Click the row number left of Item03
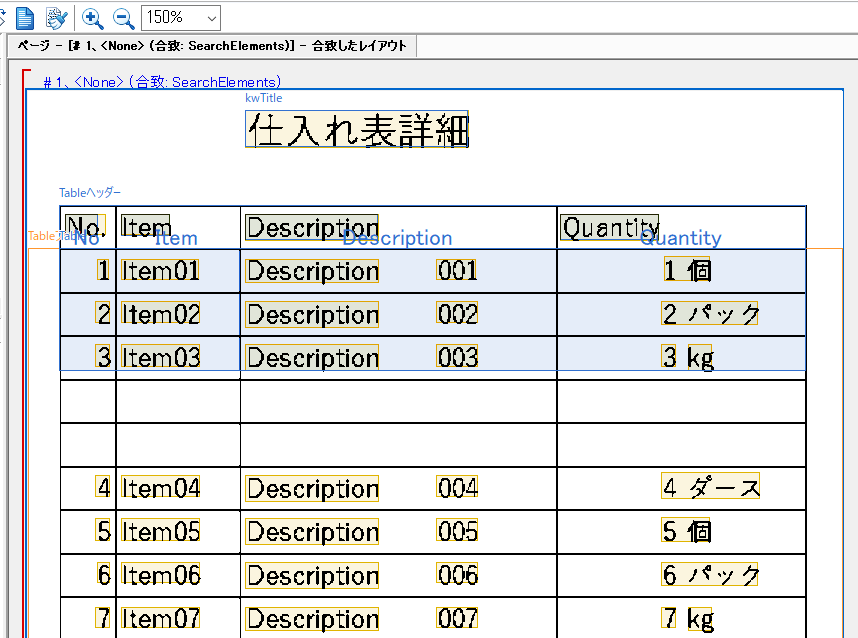The image size is (858, 638). 103,357
